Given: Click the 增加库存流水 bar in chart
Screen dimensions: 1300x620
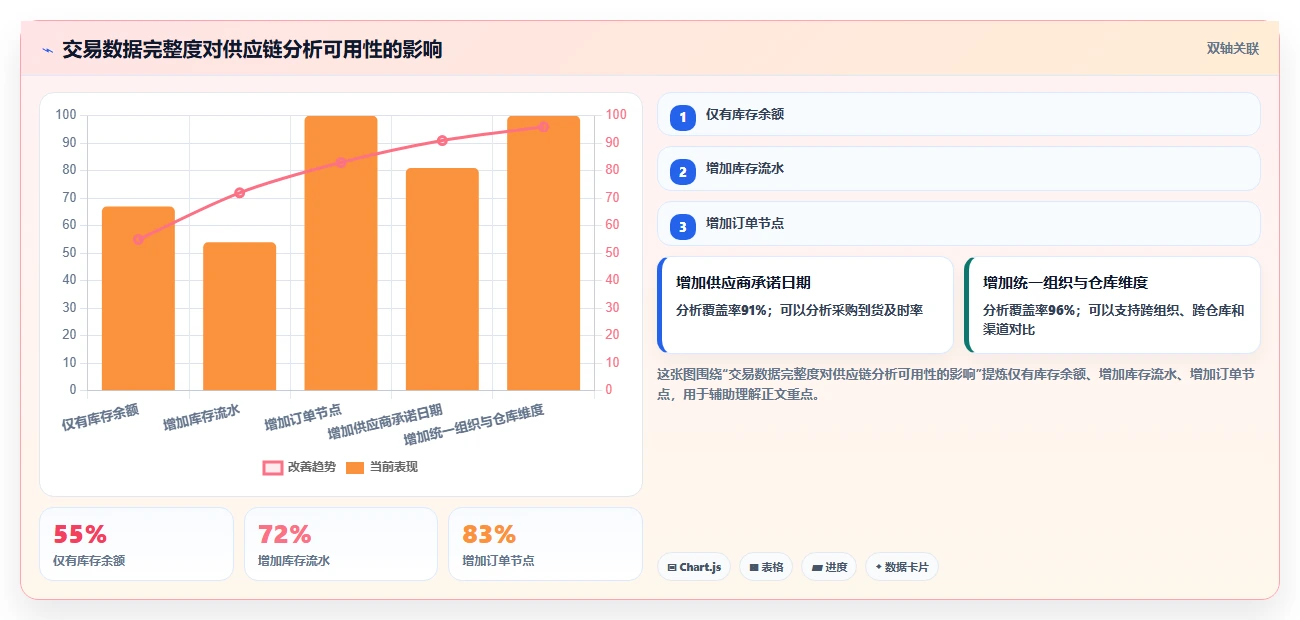Looking at the screenshot, I should pos(239,316).
